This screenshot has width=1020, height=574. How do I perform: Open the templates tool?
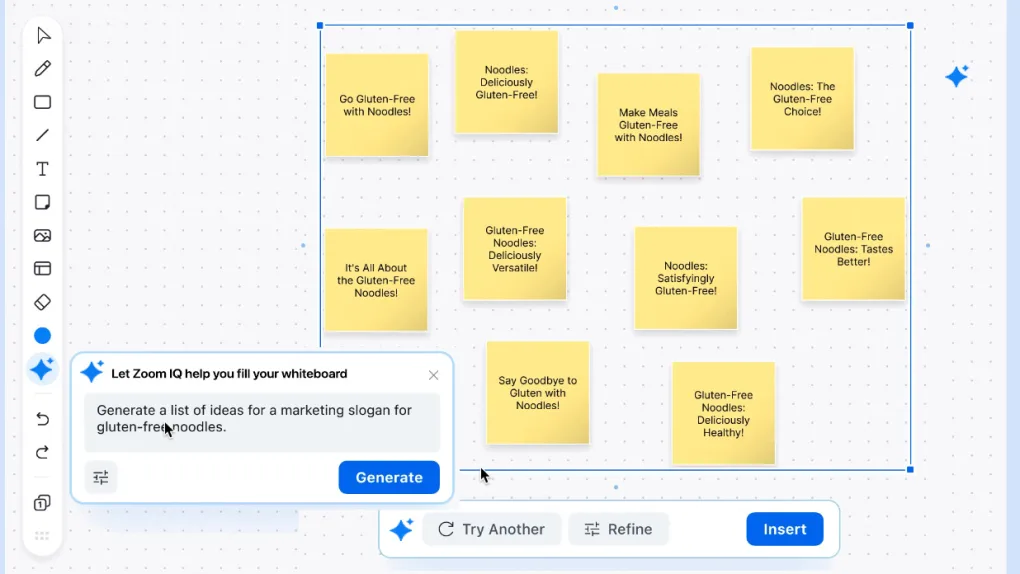(x=43, y=269)
